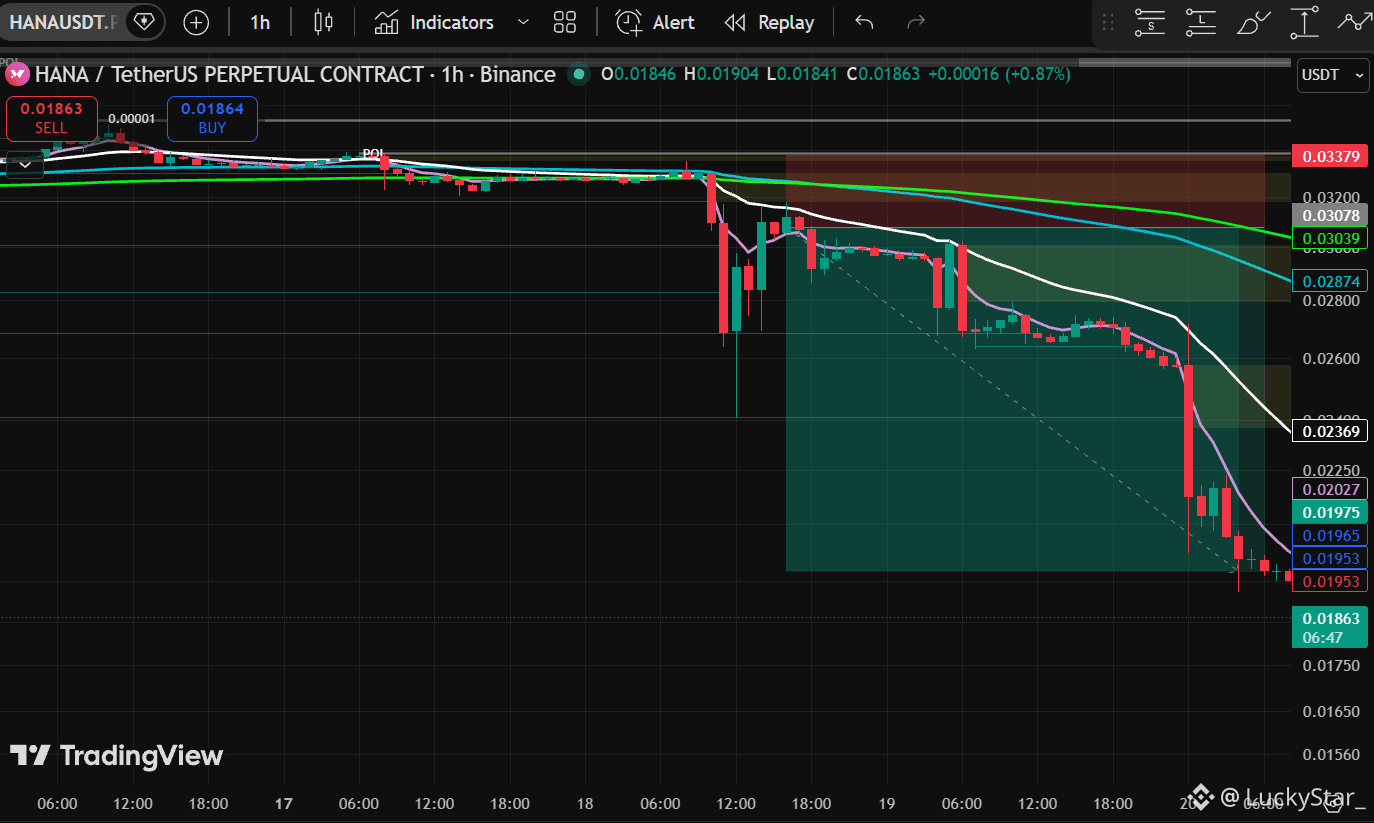Click the green 0.03039 moving average label
This screenshot has width=1374, height=823.
point(1330,238)
